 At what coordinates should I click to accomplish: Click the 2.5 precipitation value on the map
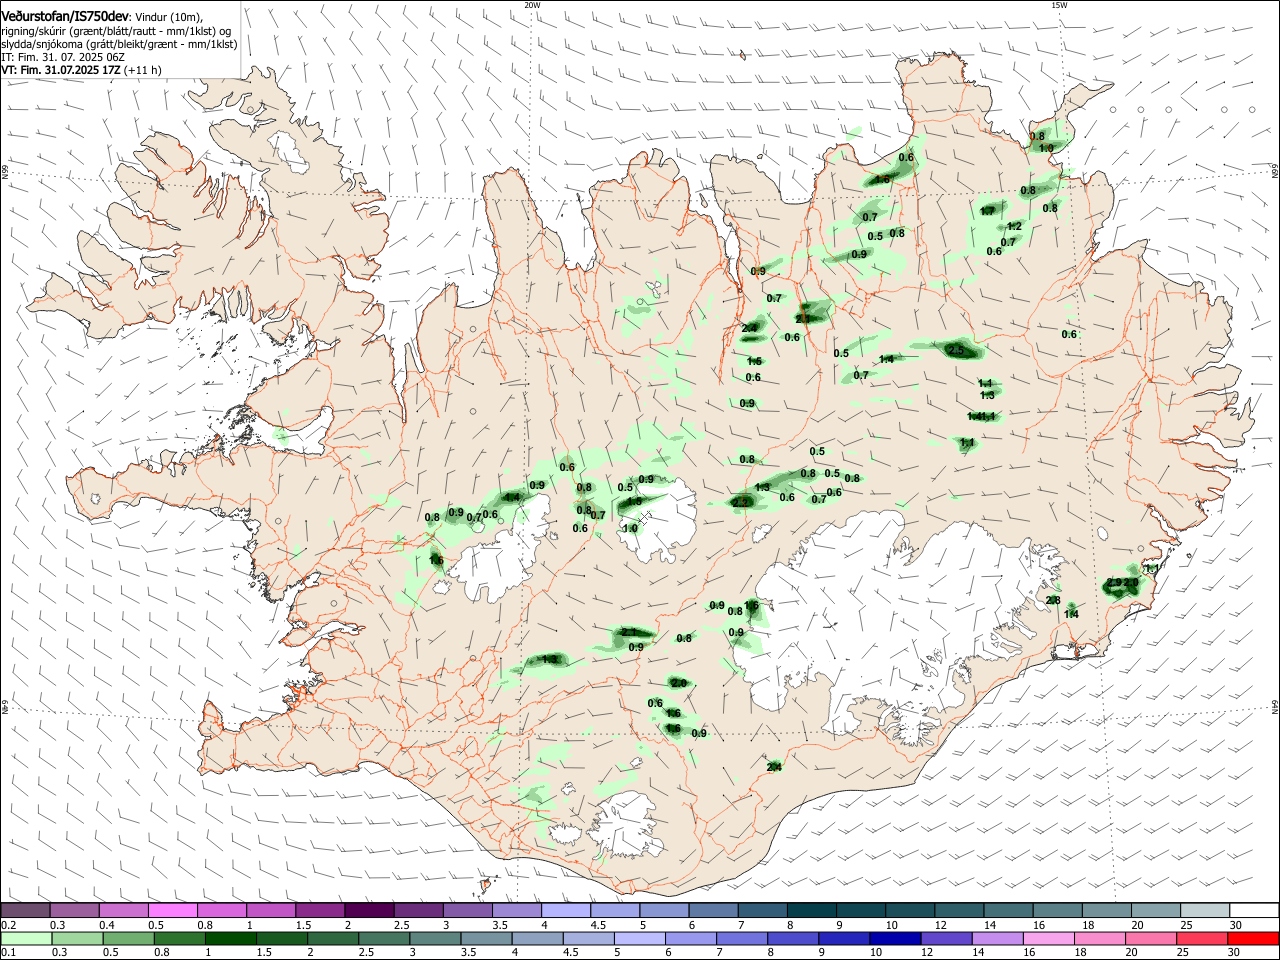[x=956, y=350]
